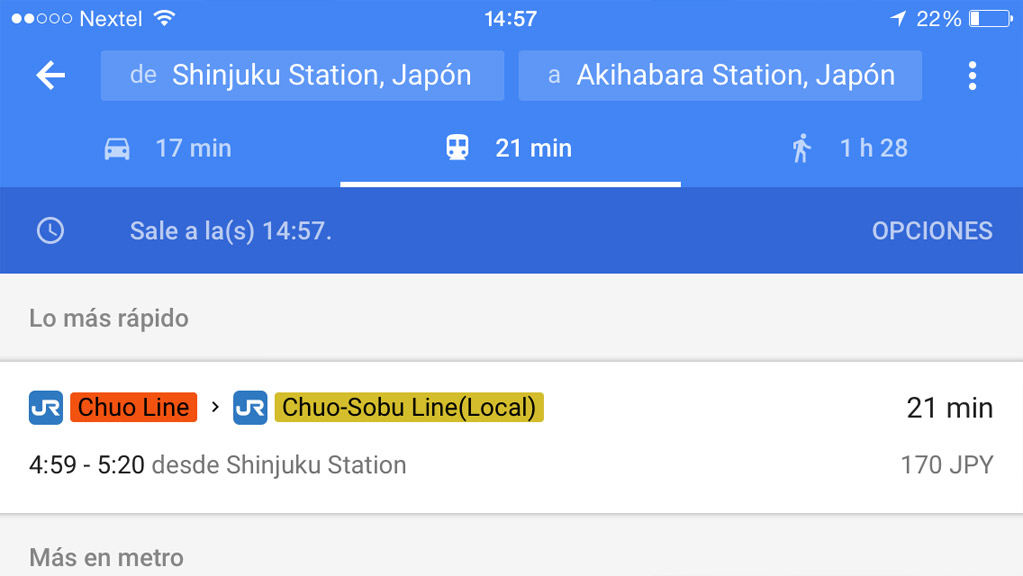
Task: Change departure time Sale a la(s) 14:57
Action: [231, 231]
